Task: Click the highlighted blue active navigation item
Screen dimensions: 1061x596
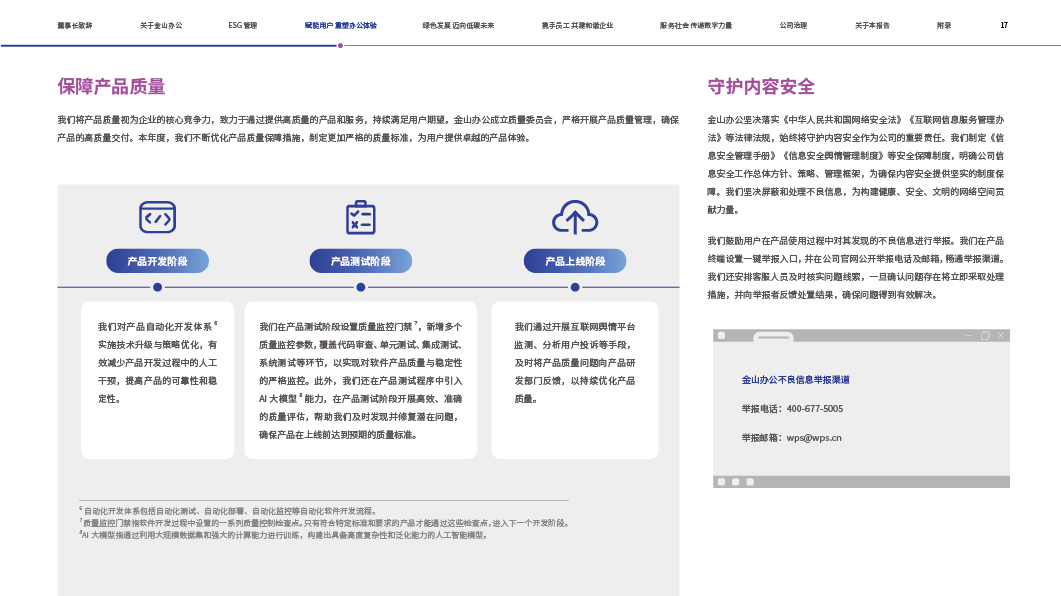Action: (x=340, y=25)
